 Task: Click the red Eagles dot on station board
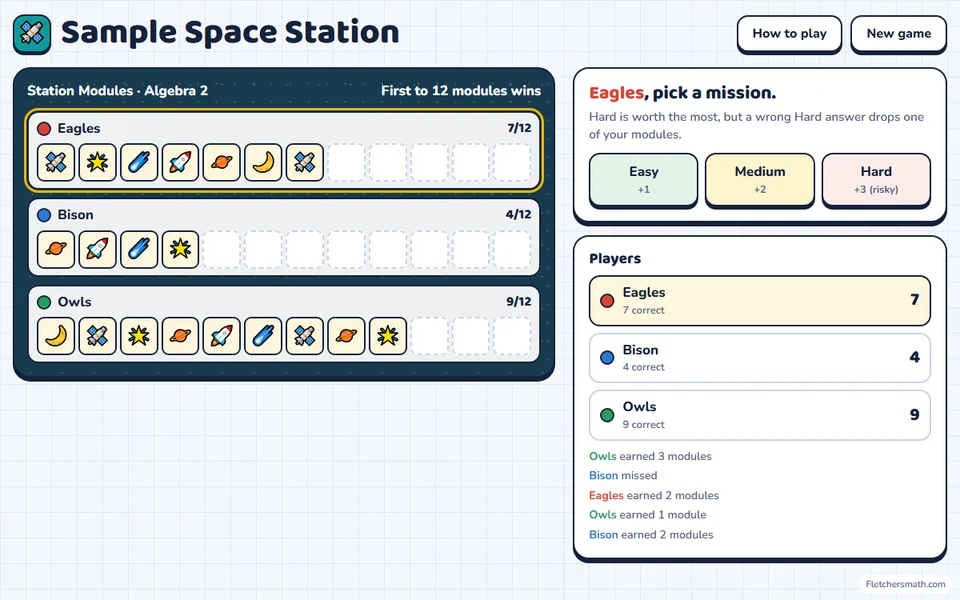pos(44,129)
